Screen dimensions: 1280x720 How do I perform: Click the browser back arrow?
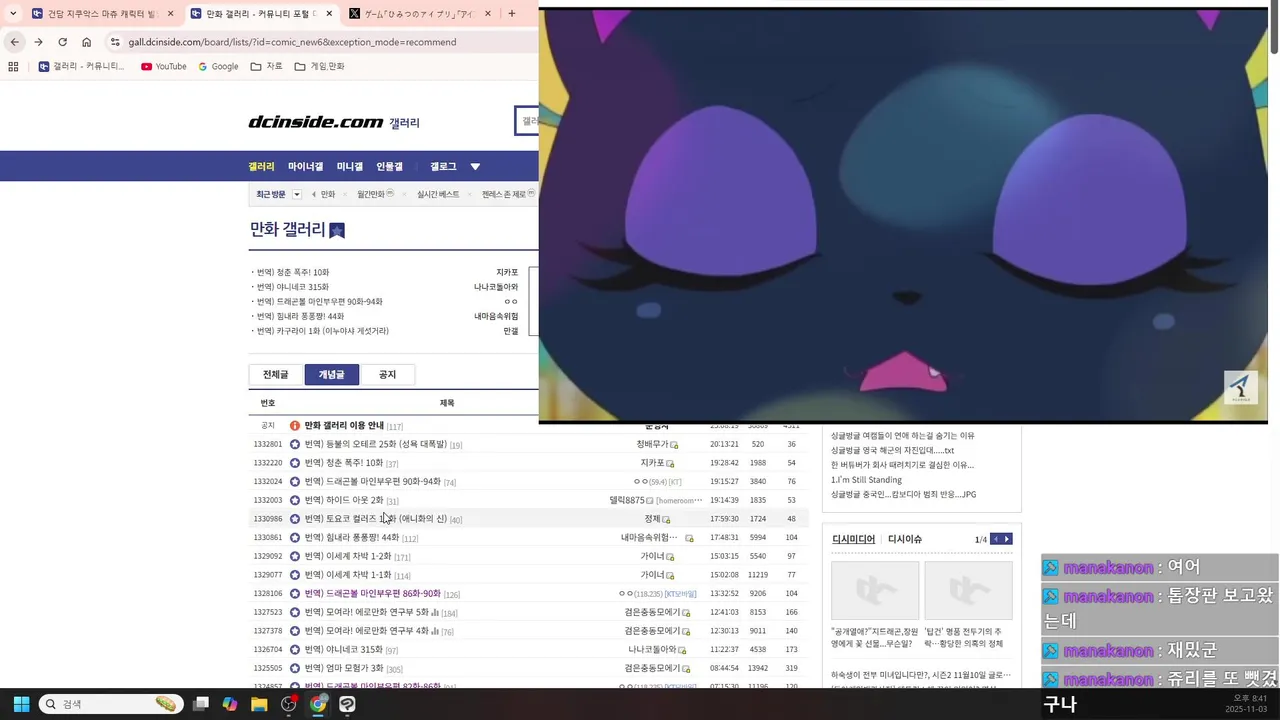tap(14, 42)
